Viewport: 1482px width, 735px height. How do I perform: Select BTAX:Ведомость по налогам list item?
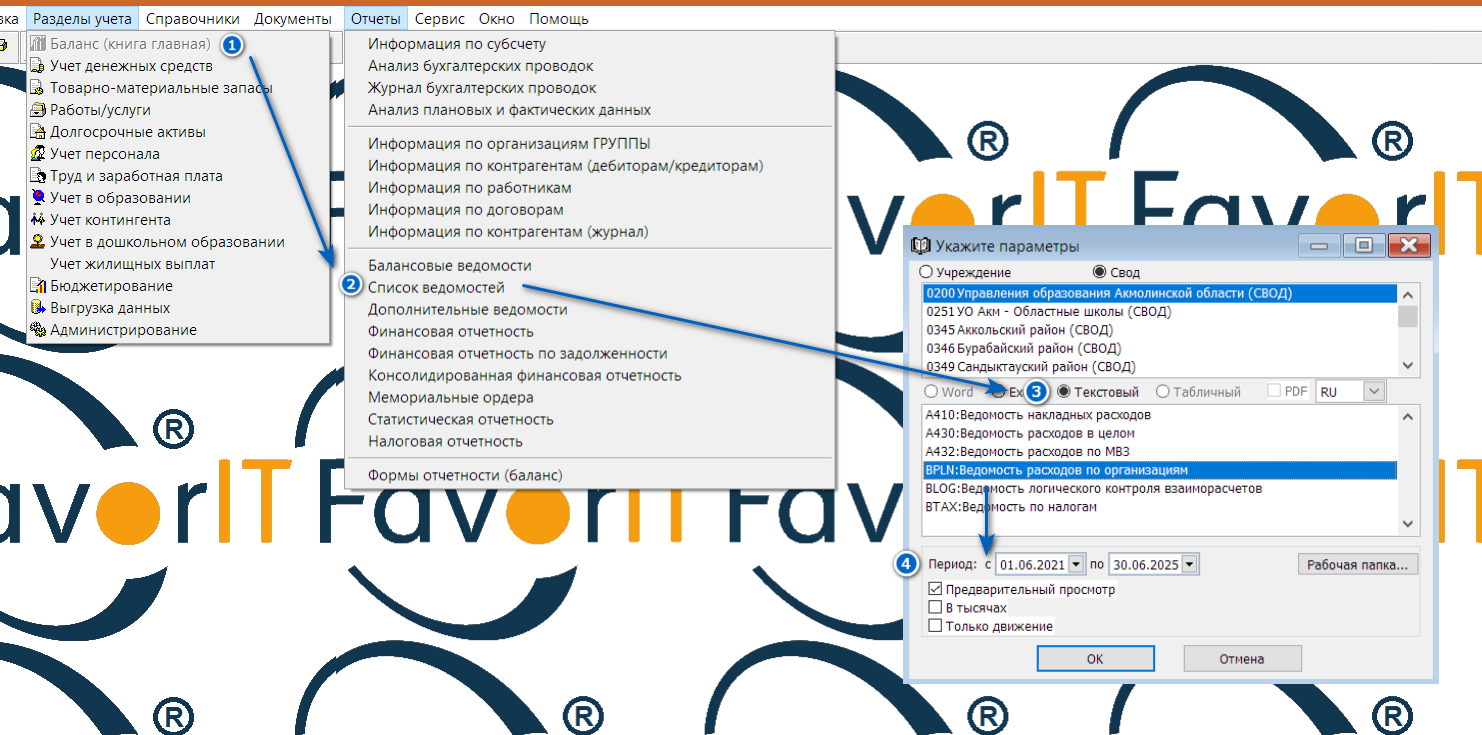[1011, 507]
